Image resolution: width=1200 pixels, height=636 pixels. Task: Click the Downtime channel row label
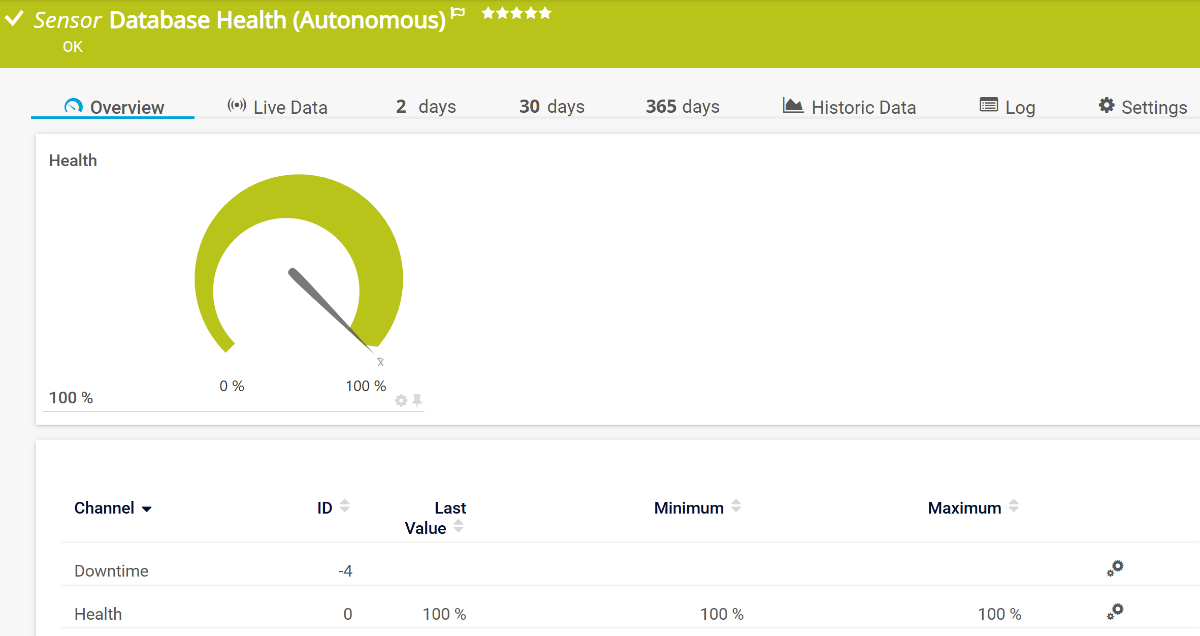[x=111, y=571]
